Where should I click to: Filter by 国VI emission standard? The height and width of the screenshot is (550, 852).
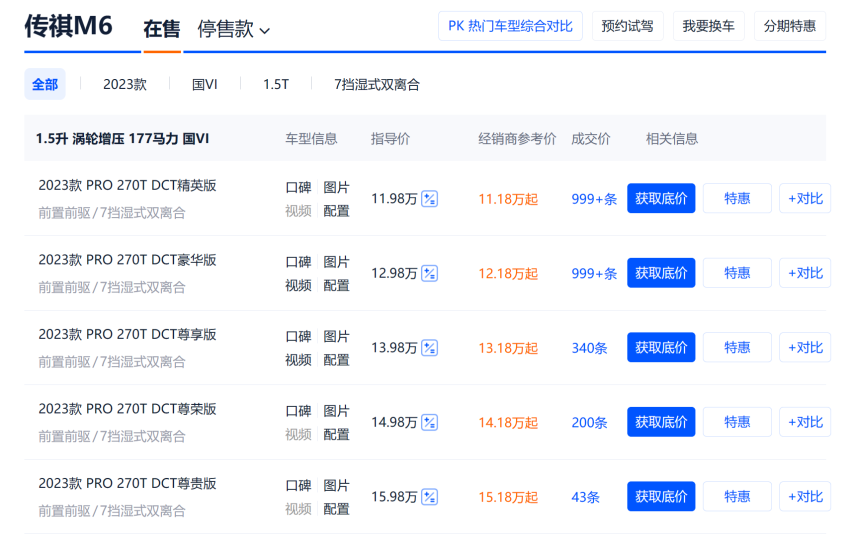tap(204, 84)
